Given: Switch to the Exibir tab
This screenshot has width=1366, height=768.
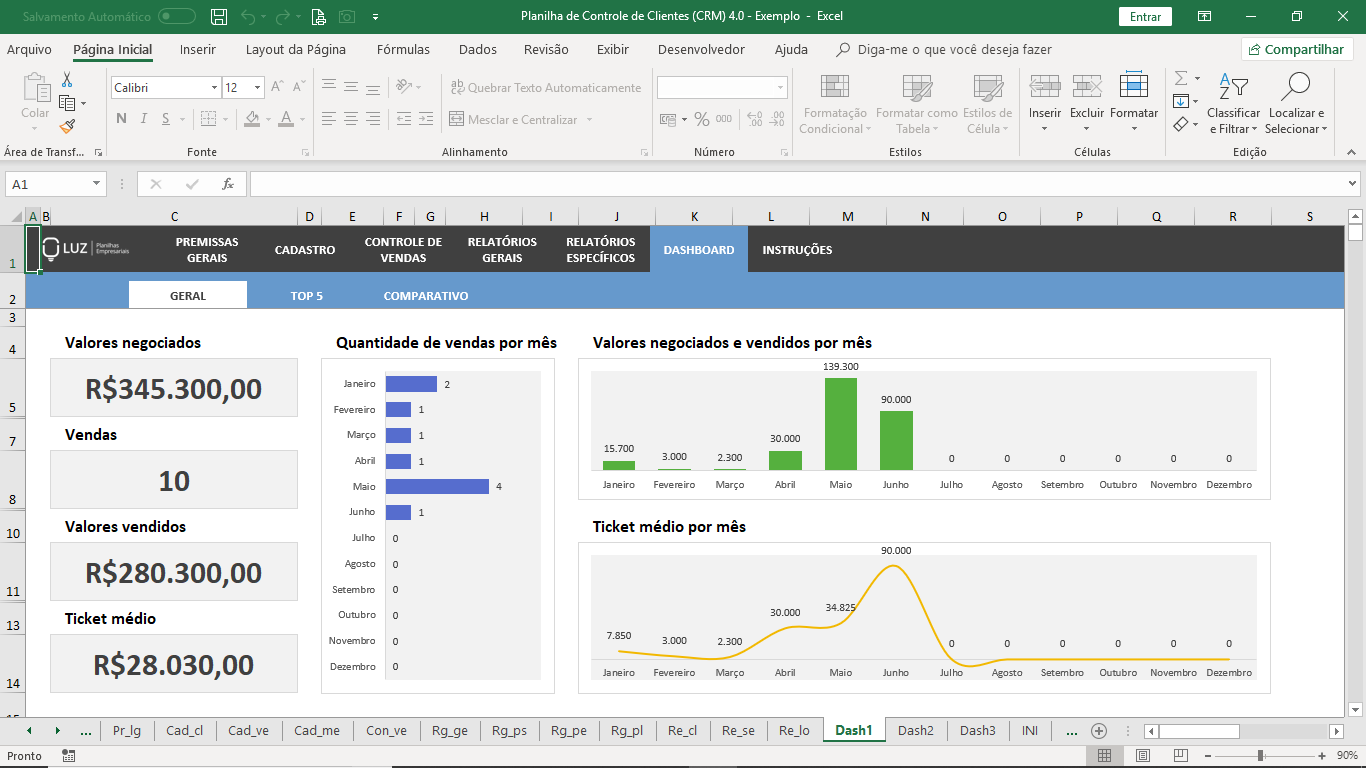Looking at the screenshot, I should click(613, 49).
